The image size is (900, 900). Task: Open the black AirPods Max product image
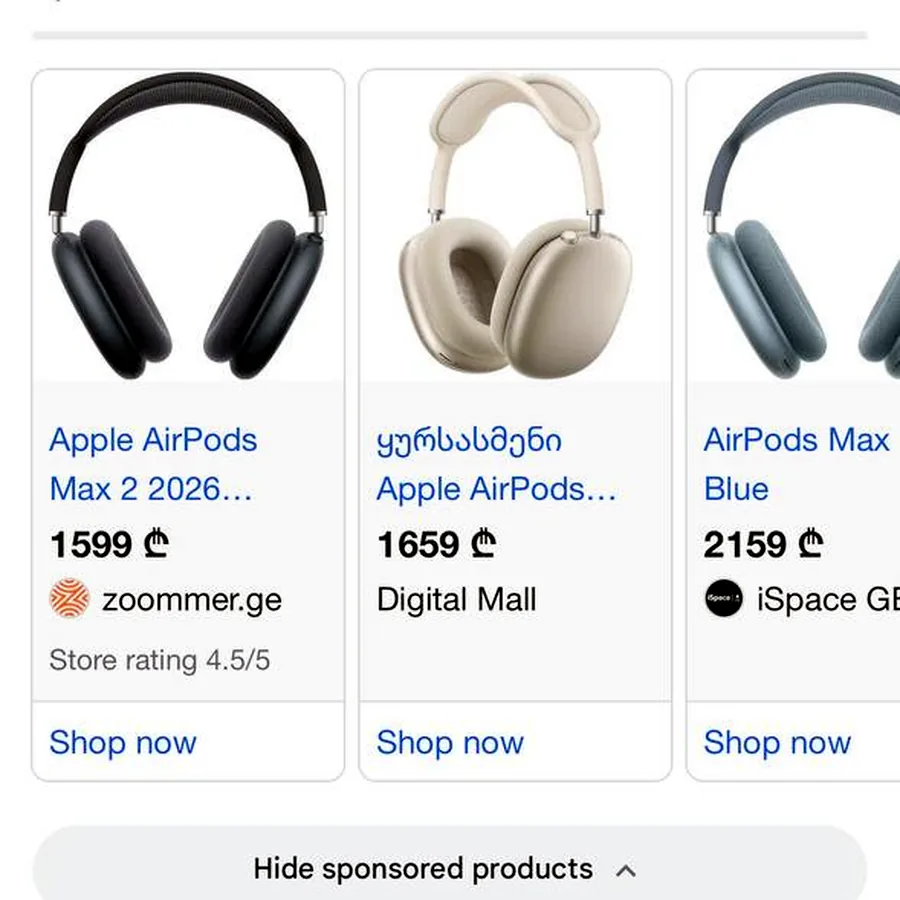188,226
